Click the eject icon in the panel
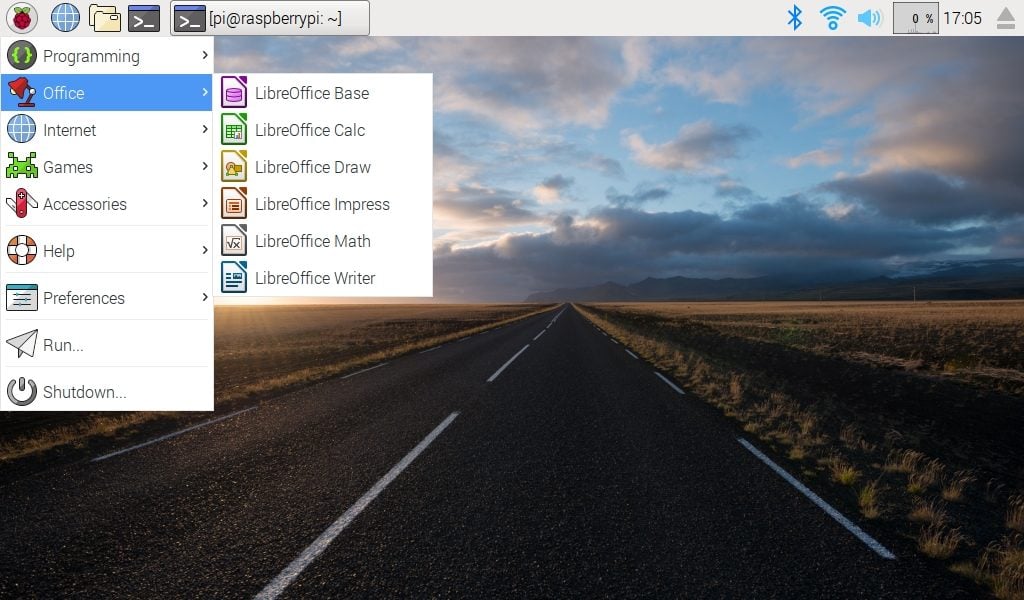The height and width of the screenshot is (600, 1024). [1005, 19]
